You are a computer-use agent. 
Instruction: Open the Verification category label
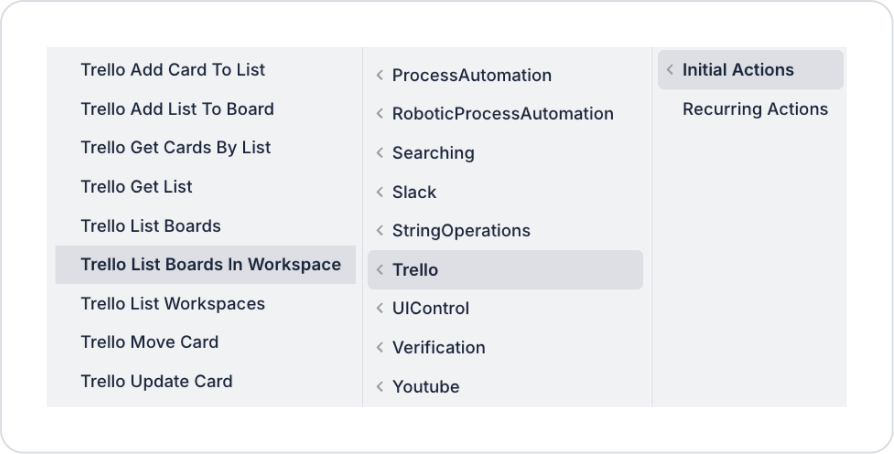click(438, 347)
